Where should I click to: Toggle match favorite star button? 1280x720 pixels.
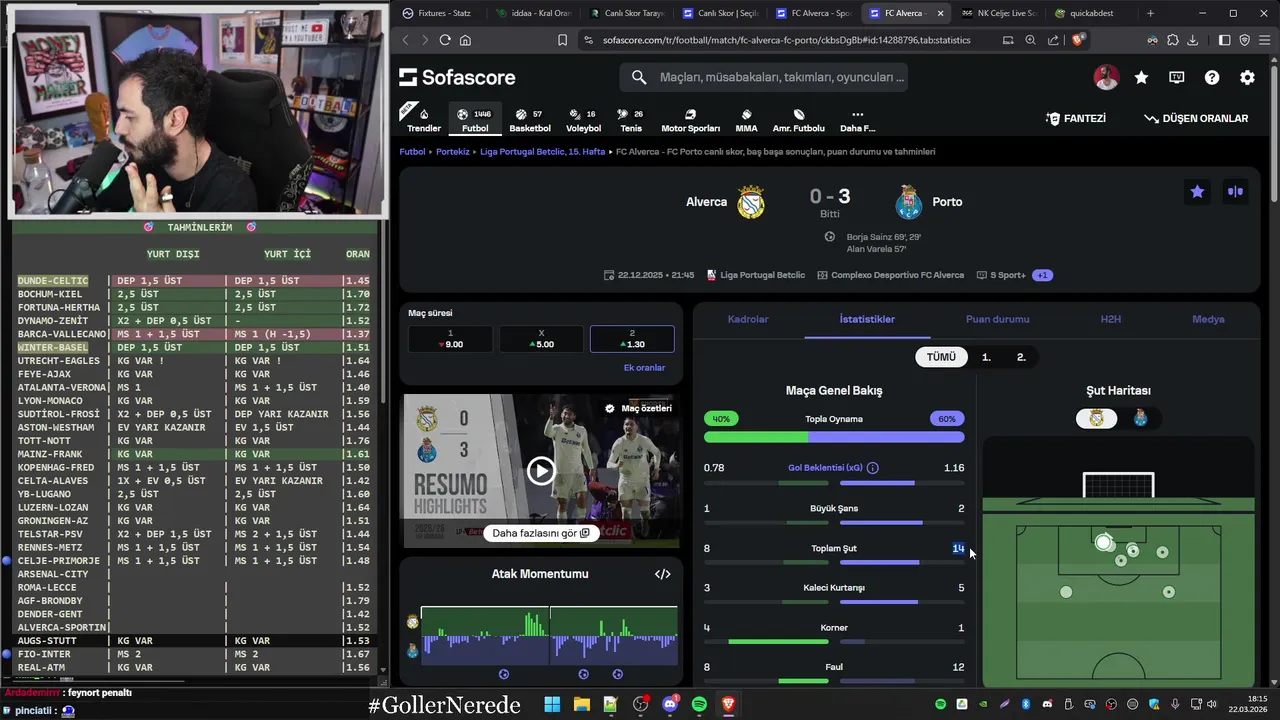click(x=1197, y=192)
